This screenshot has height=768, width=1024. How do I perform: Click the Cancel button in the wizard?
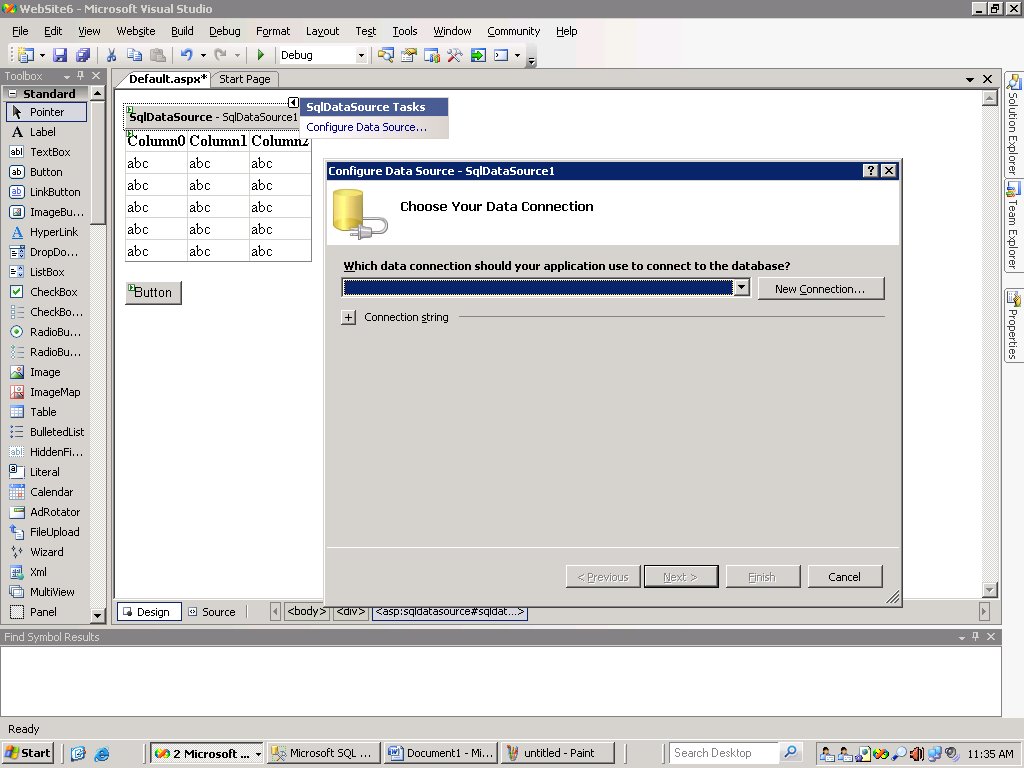[844, 577]
